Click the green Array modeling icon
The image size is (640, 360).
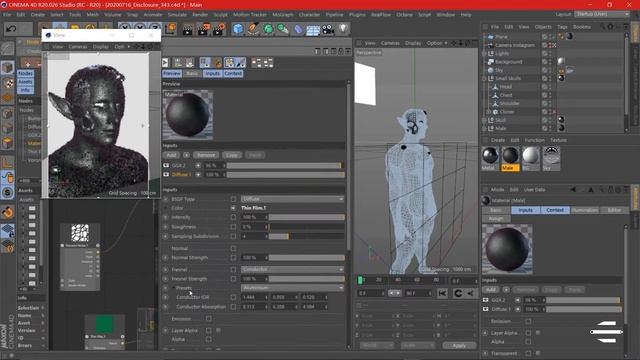pyautogui.click(x=283, y=29)
